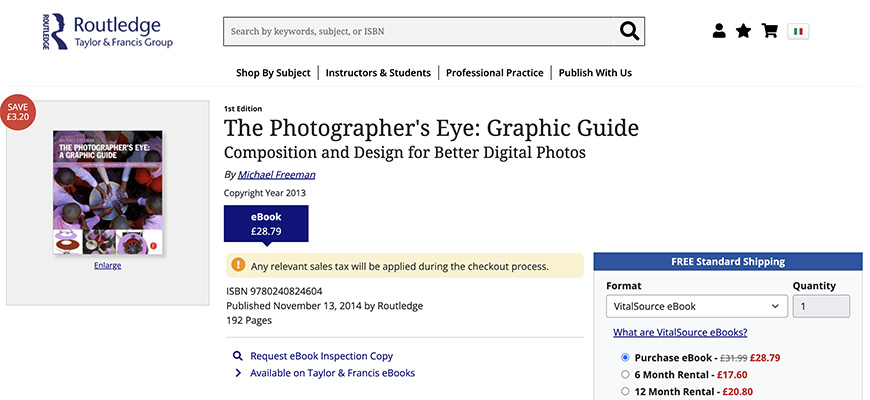Select the 6 Month Rental option
This screenshot has height=400, width=870.
(x=625, y=374)
